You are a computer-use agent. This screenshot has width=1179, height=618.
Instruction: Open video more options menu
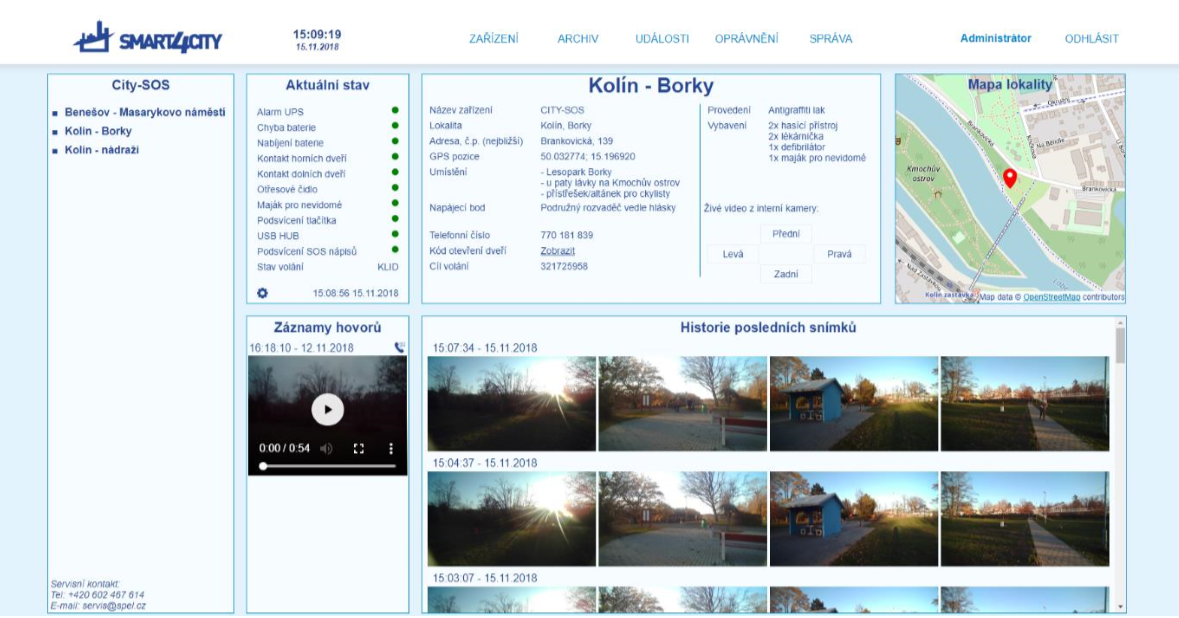point(391,449)
